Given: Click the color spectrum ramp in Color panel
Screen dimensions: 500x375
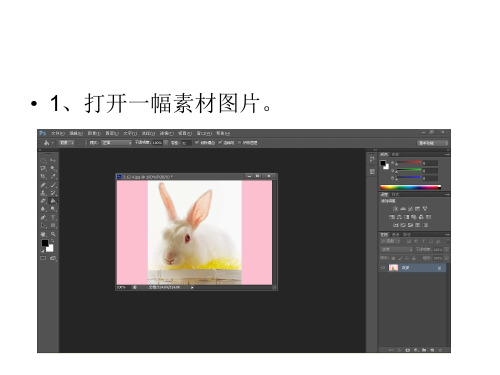Looking at the screenshot, I should click(410, 188).
